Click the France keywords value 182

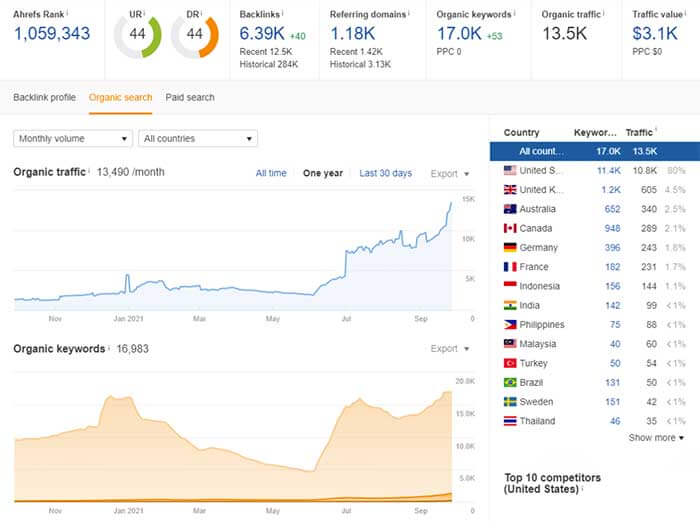point(612,267)
